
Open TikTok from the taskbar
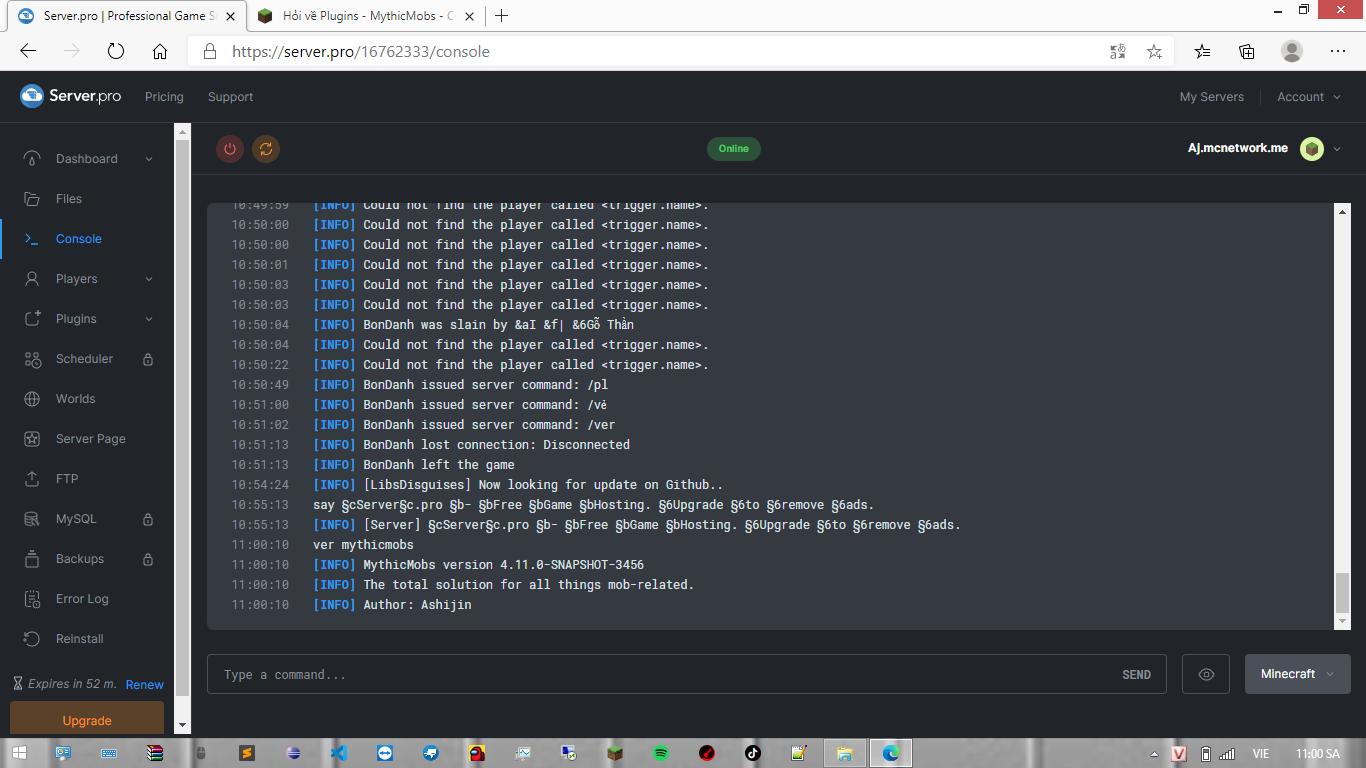click(x=753, y=753)
